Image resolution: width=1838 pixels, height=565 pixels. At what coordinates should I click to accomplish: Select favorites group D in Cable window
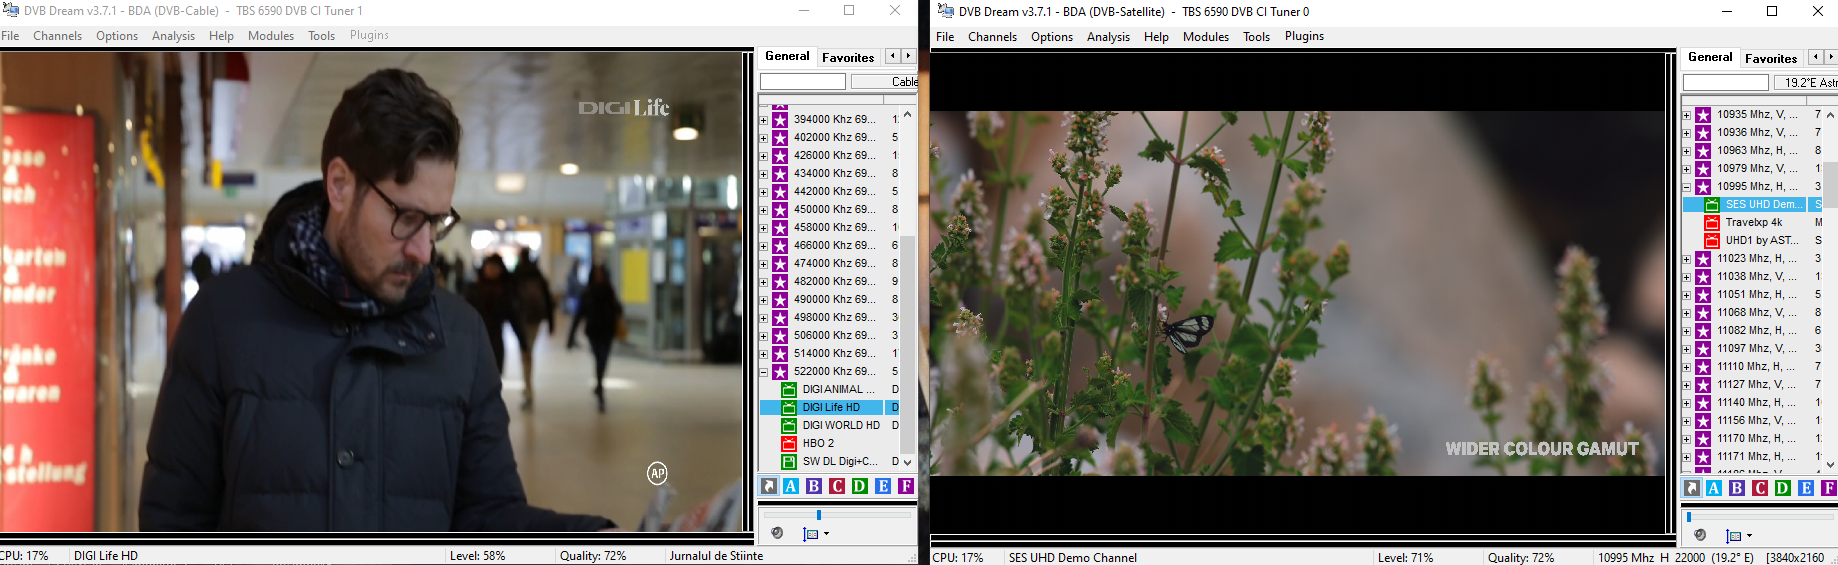point(860,486)
